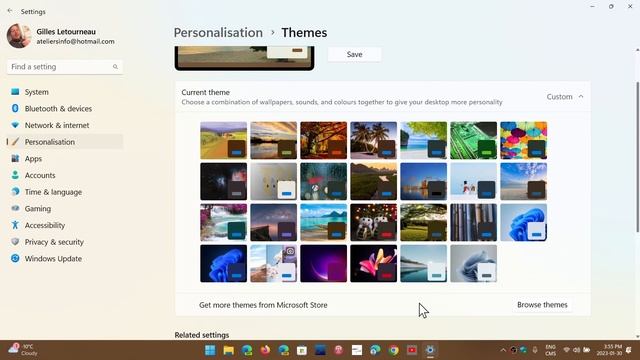Viewport: 640px width, 360px height.
Task: Choose the Windows spotlight collage theme
Action: click(273, 264)
